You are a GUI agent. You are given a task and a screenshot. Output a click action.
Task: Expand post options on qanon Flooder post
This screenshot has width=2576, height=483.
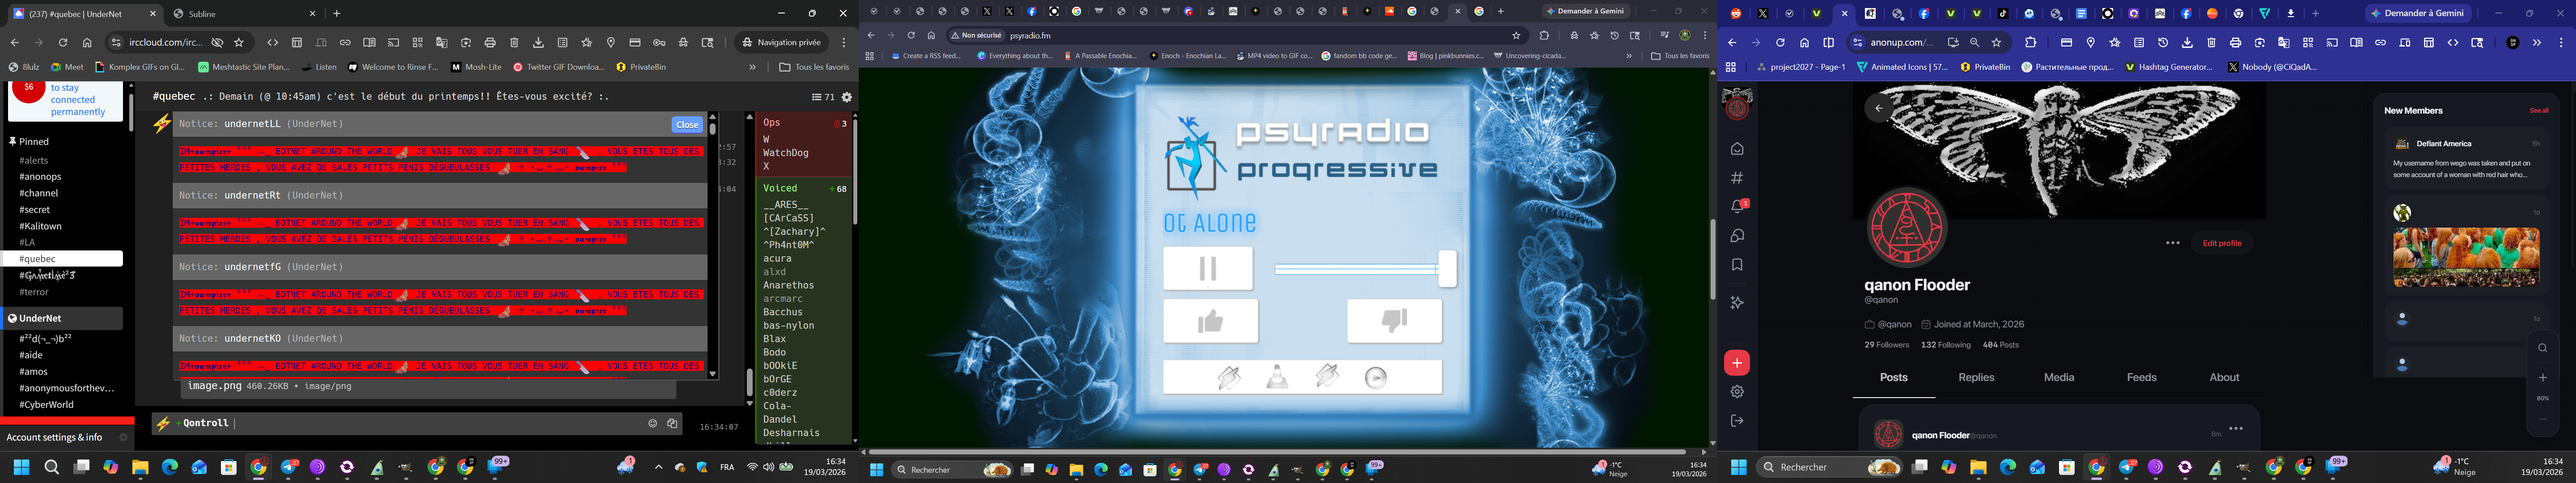click(x=2236, y=429)
